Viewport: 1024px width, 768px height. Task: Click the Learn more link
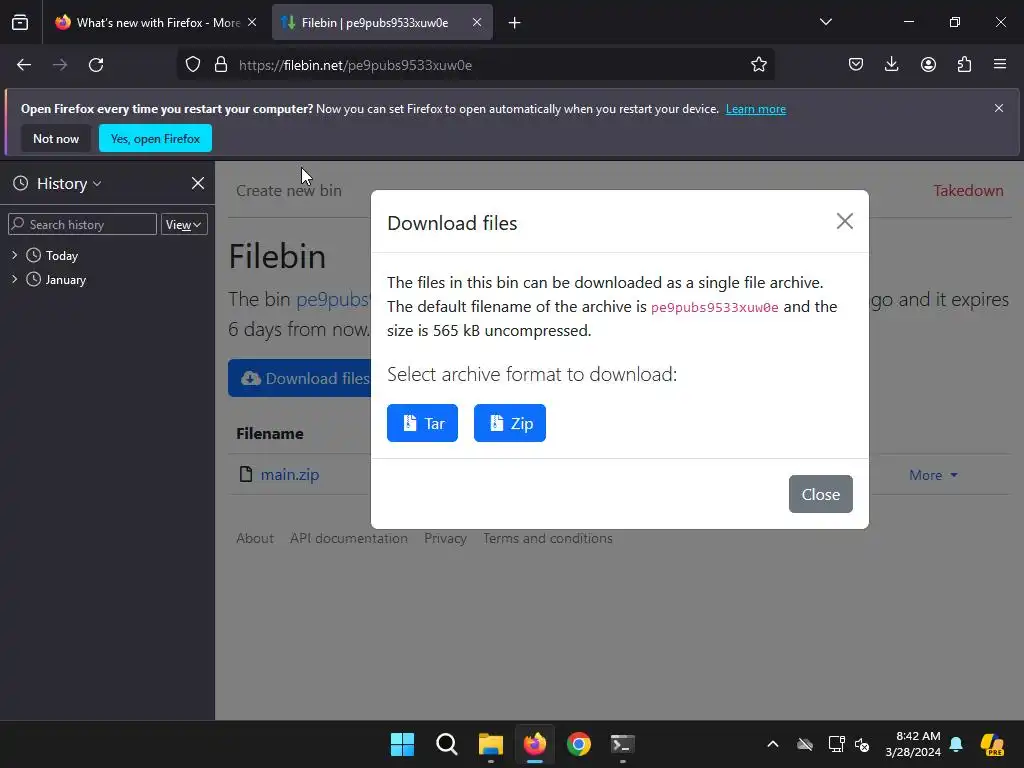coord(756,109)
